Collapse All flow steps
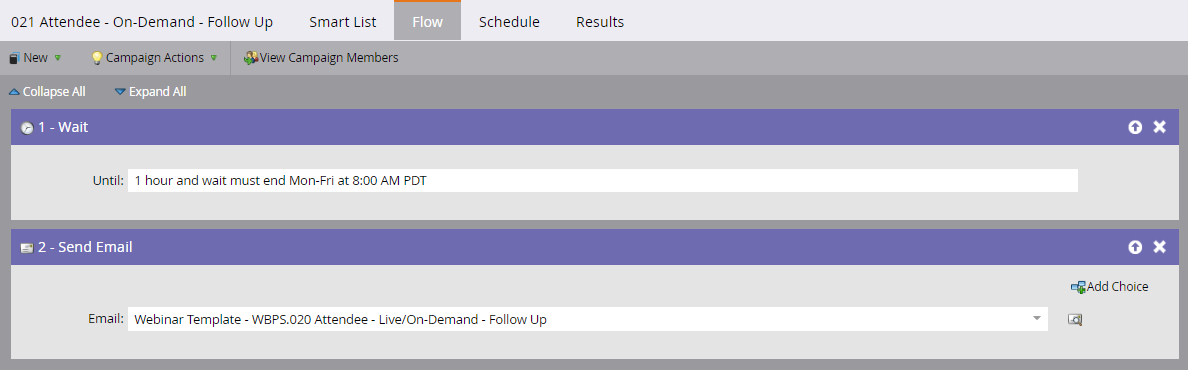The width and height of the screenshot is (1188, 370). coord(47,92)
